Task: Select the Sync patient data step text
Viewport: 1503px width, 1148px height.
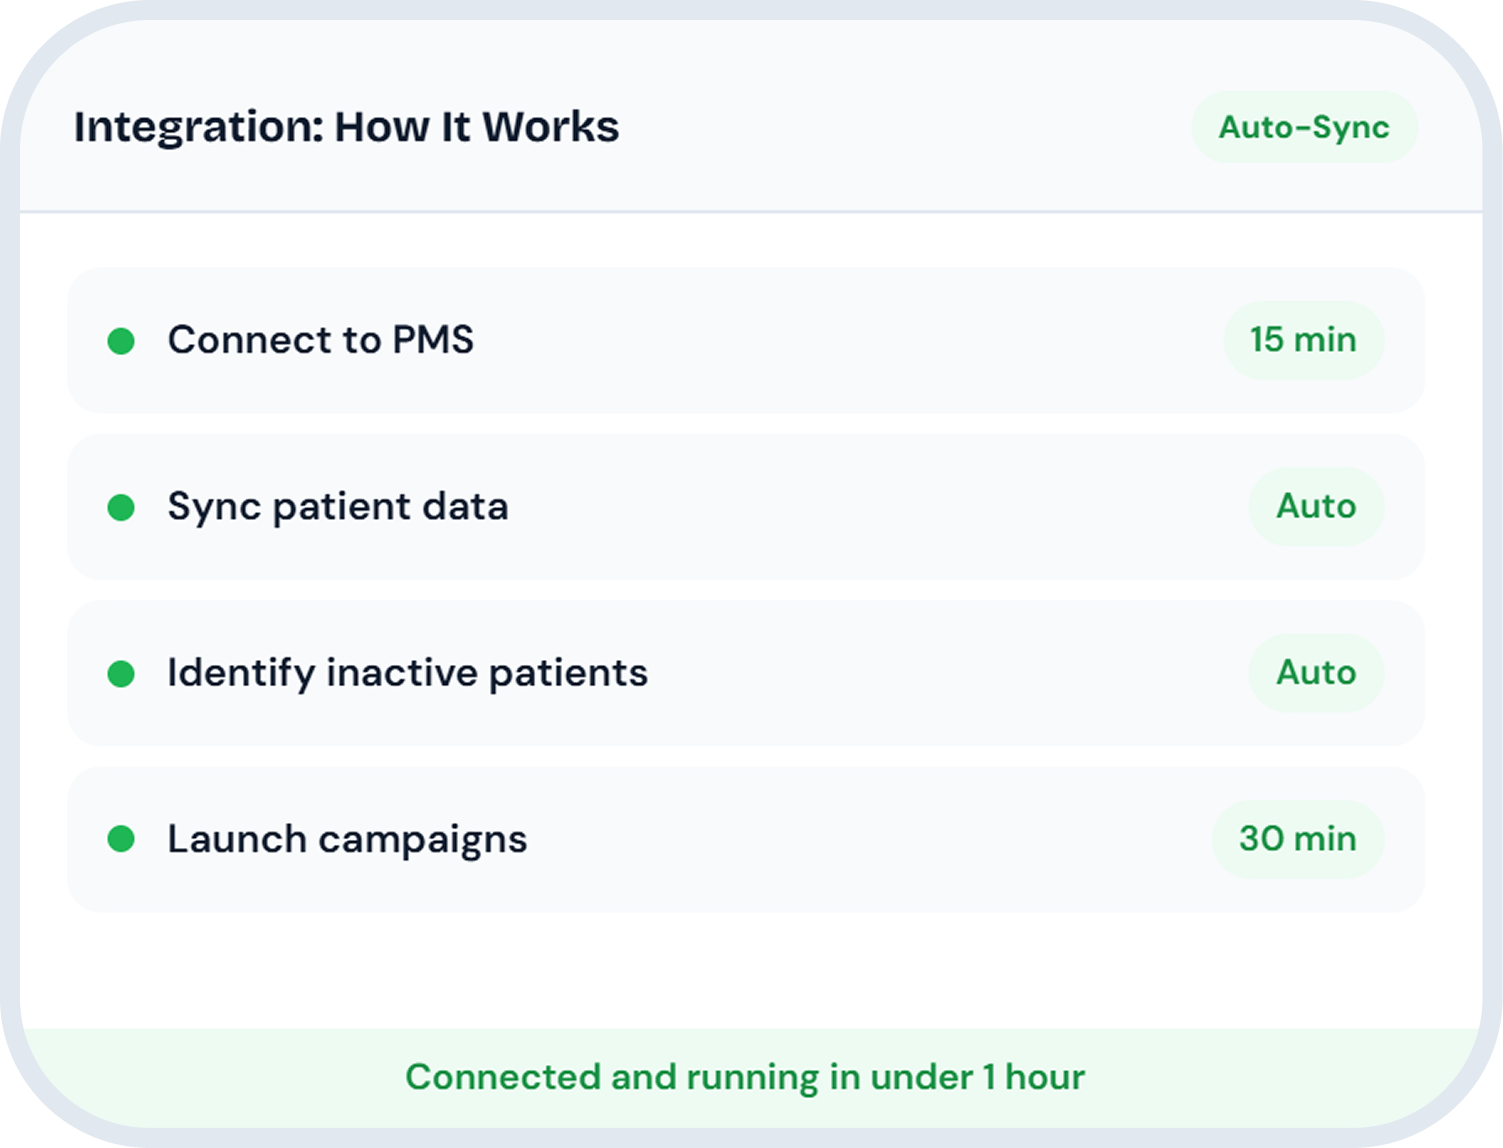Action: (338, 507)
